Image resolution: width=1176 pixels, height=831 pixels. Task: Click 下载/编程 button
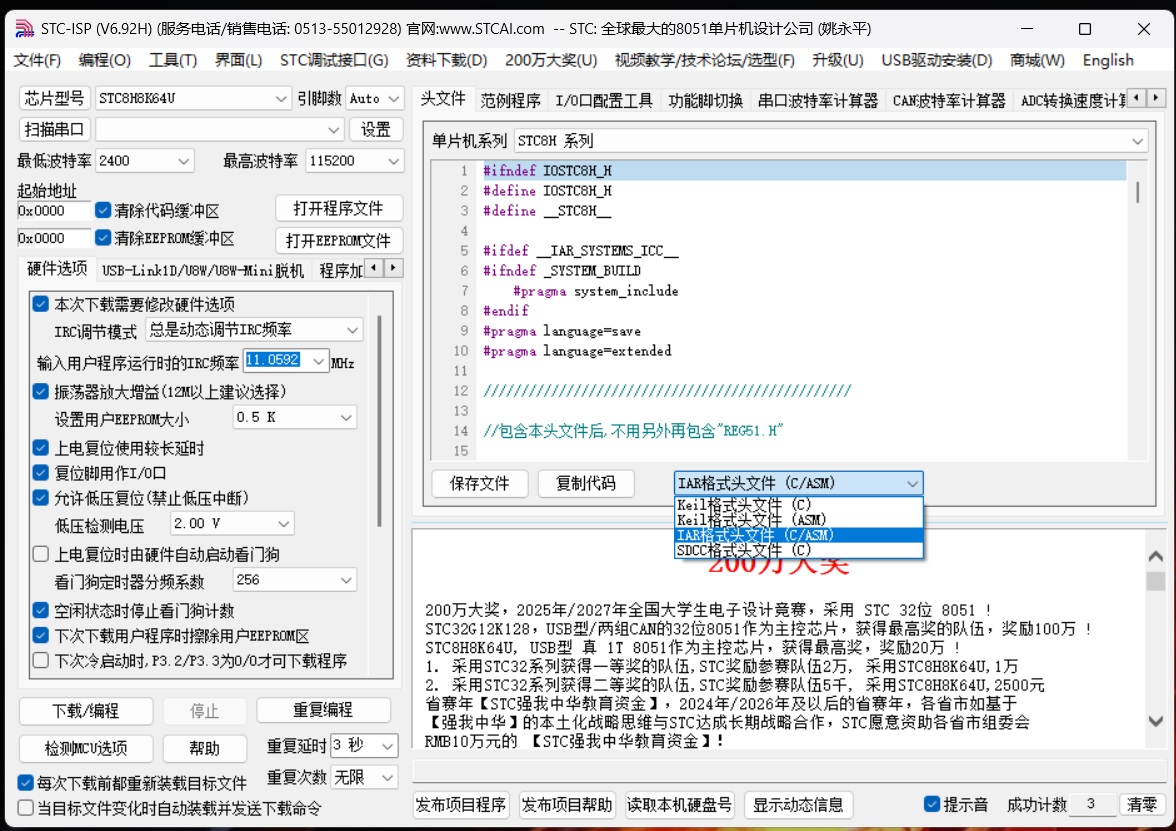86,710
